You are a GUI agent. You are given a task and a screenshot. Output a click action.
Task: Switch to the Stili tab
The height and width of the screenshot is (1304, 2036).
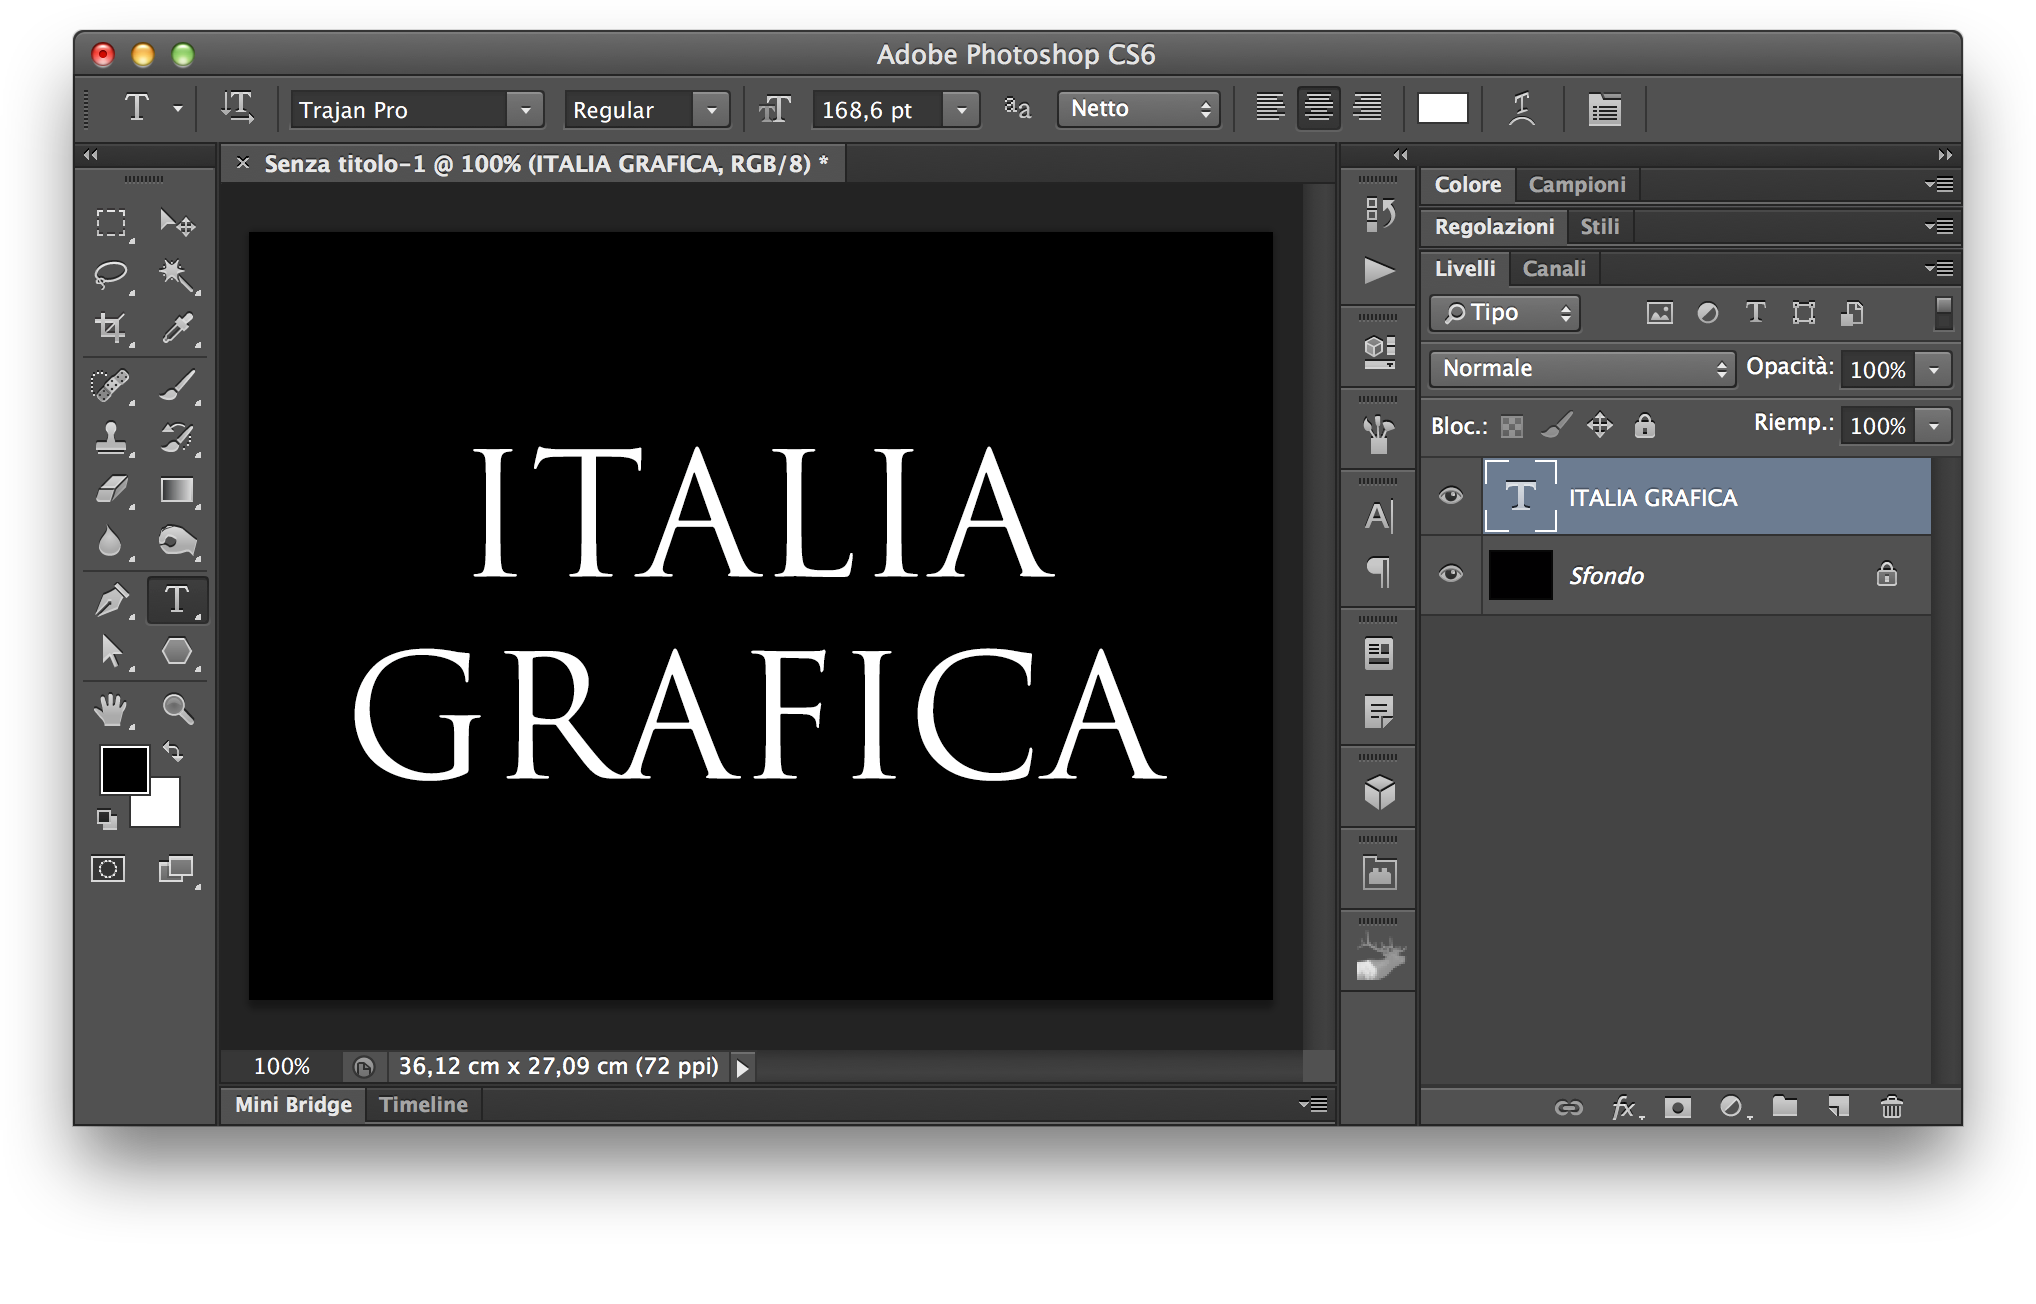click(x=1599, y=226)
